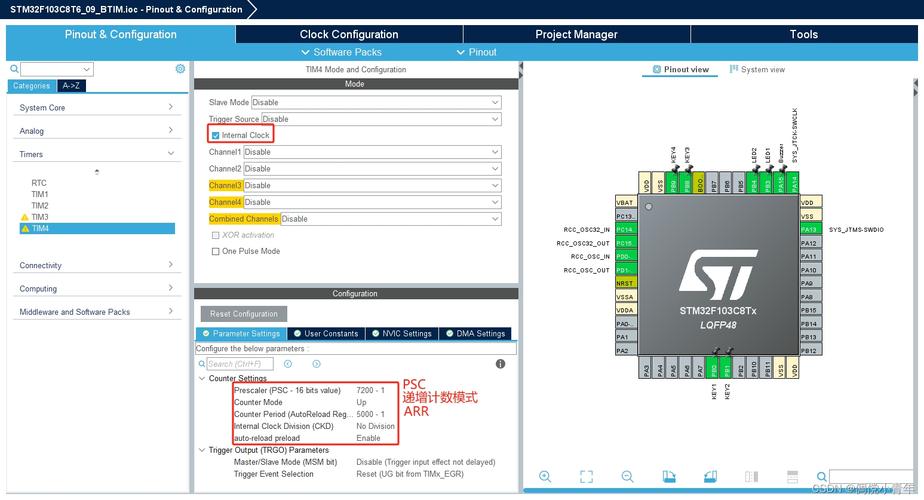Open the DMA Settings tab

(475, 334)
